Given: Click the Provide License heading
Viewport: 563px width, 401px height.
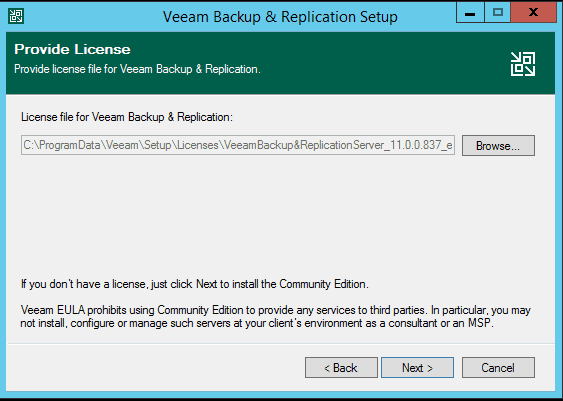Looking at the screenshot, I should coord(72,49).
